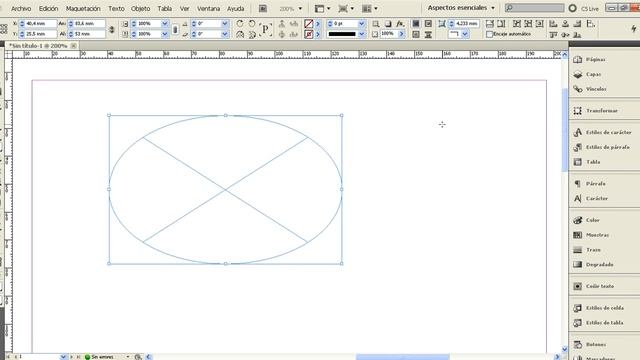Open the Aspectos esenciales workspace dropdown

[x=461, y=8]
